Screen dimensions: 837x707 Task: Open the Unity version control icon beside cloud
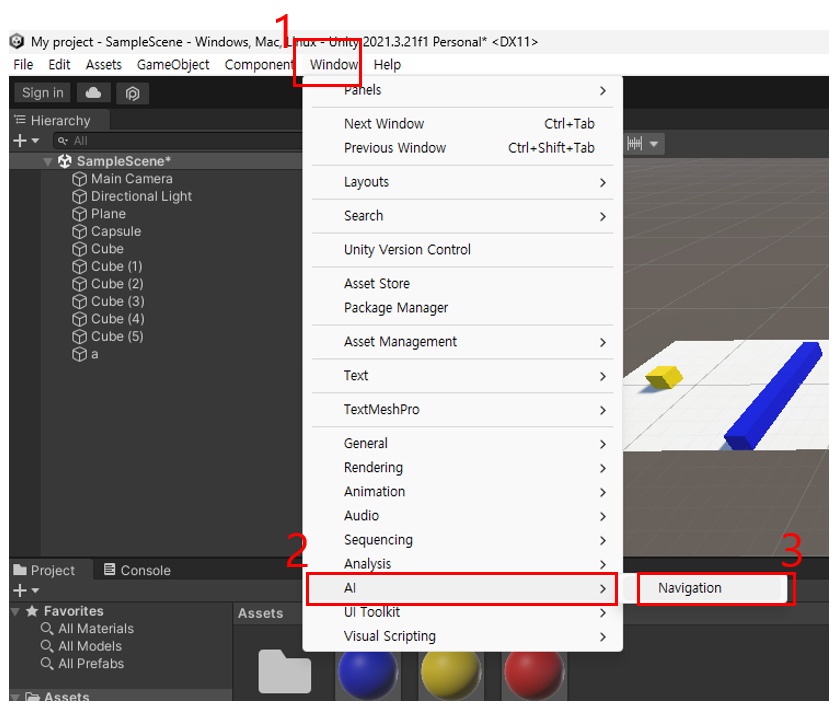132,93
